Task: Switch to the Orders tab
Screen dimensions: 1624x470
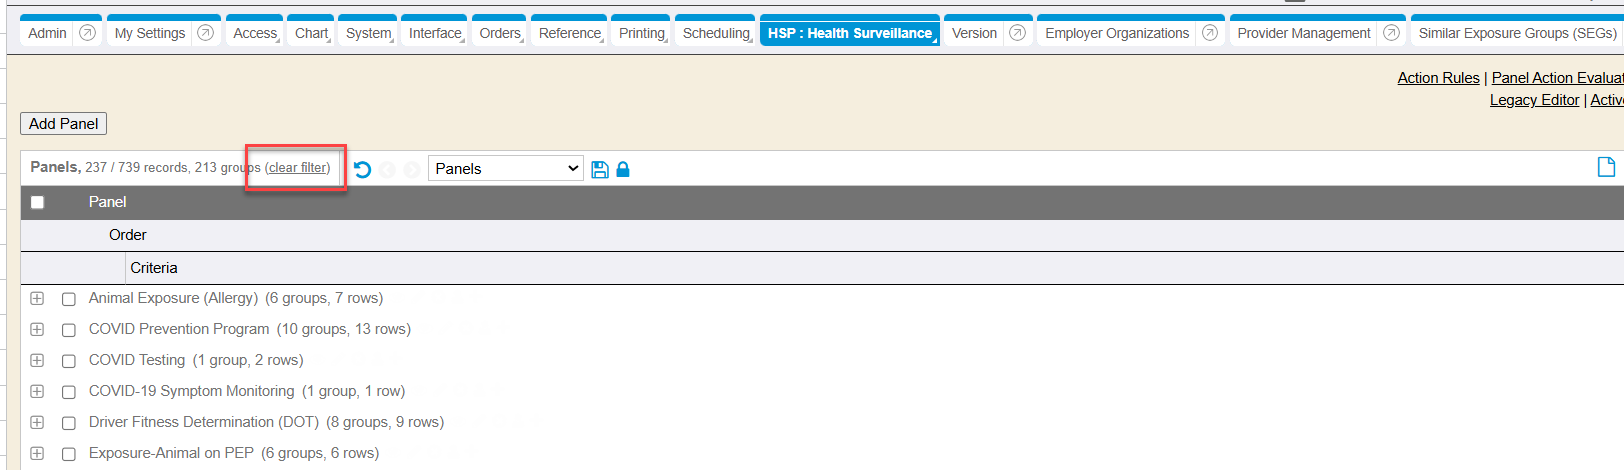Action: [x=499, y=33]
